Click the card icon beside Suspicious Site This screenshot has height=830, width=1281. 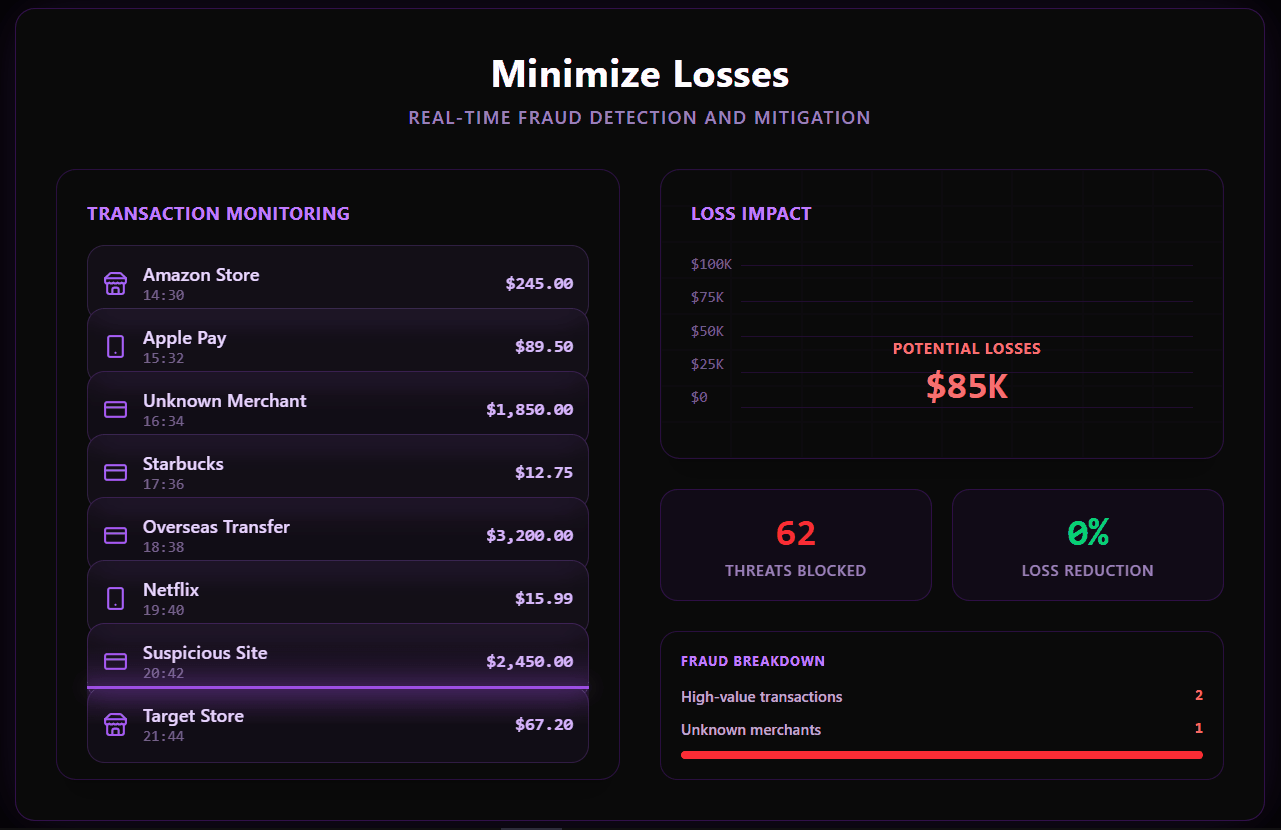[x=116, y=662]
